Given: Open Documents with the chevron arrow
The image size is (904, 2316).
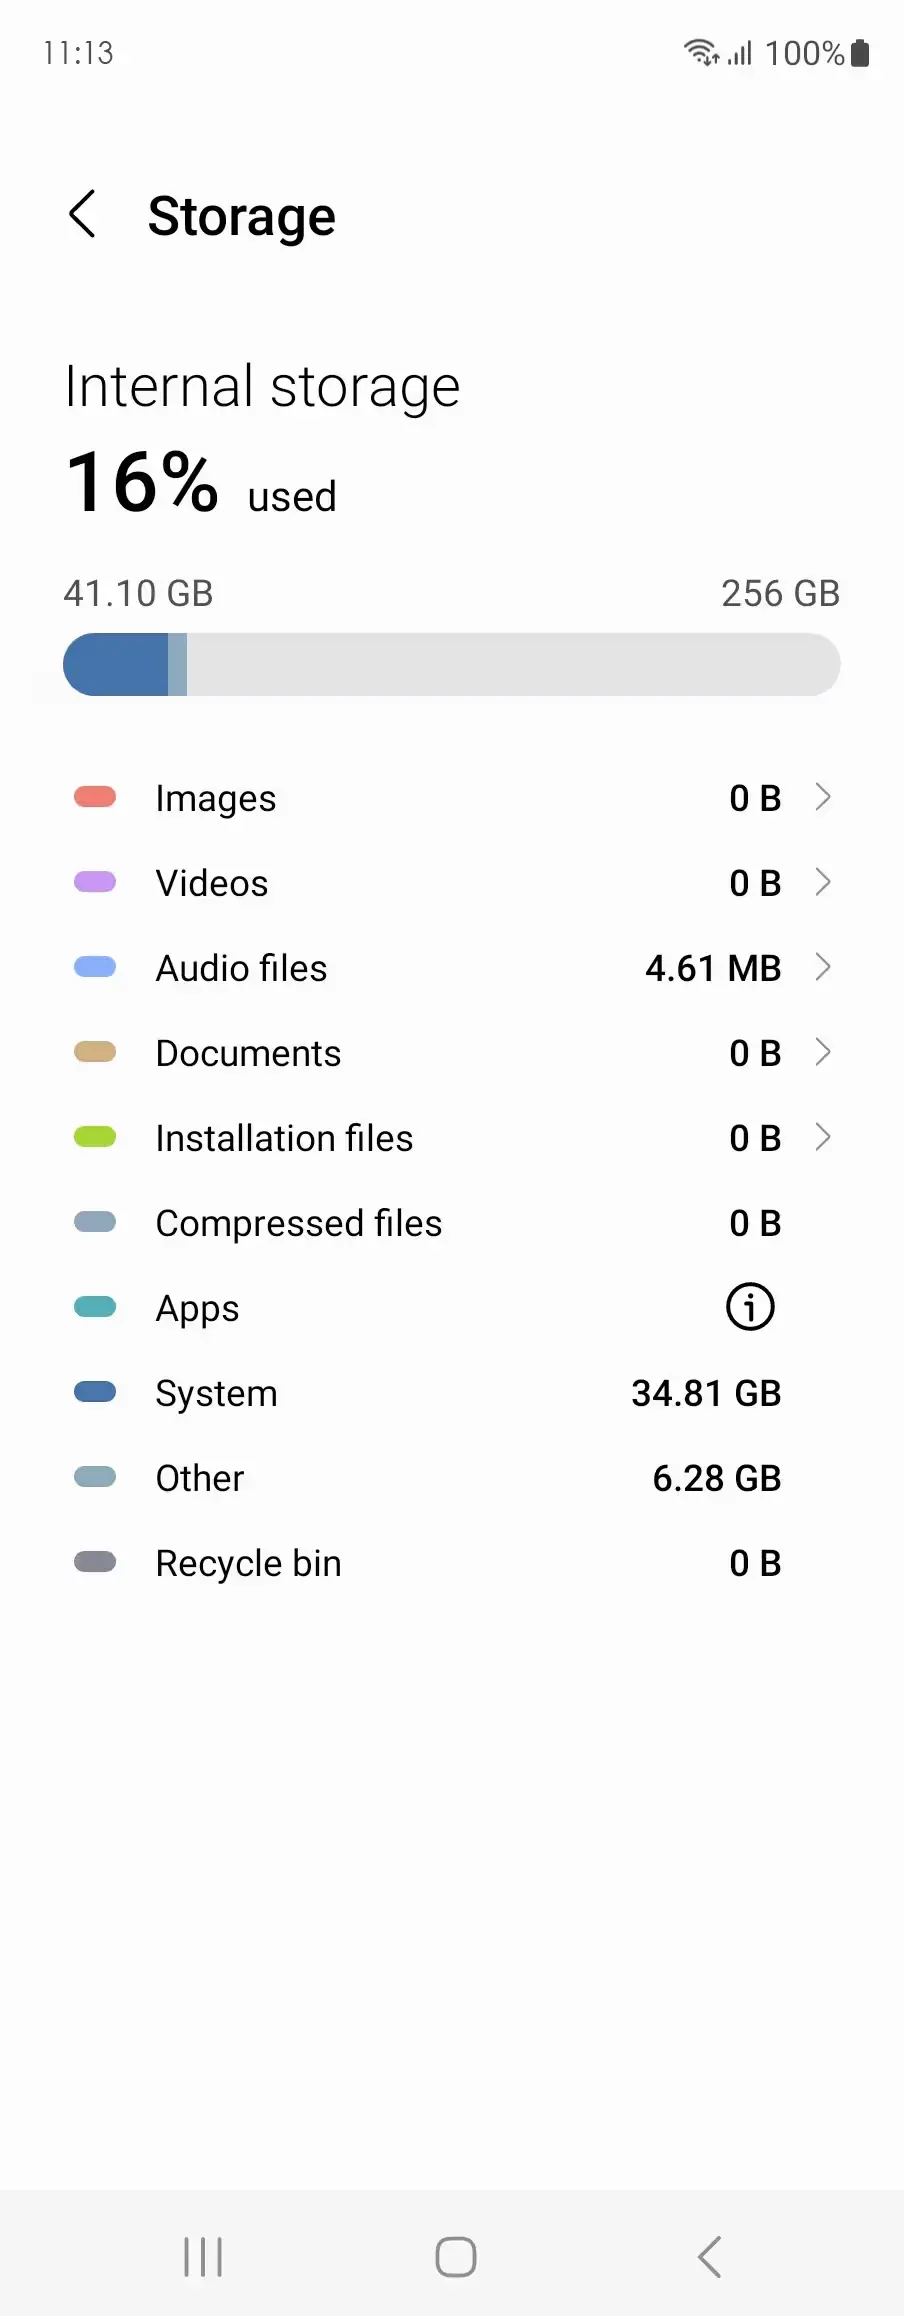Looking at the screenshot, I should pos(823,1052).
